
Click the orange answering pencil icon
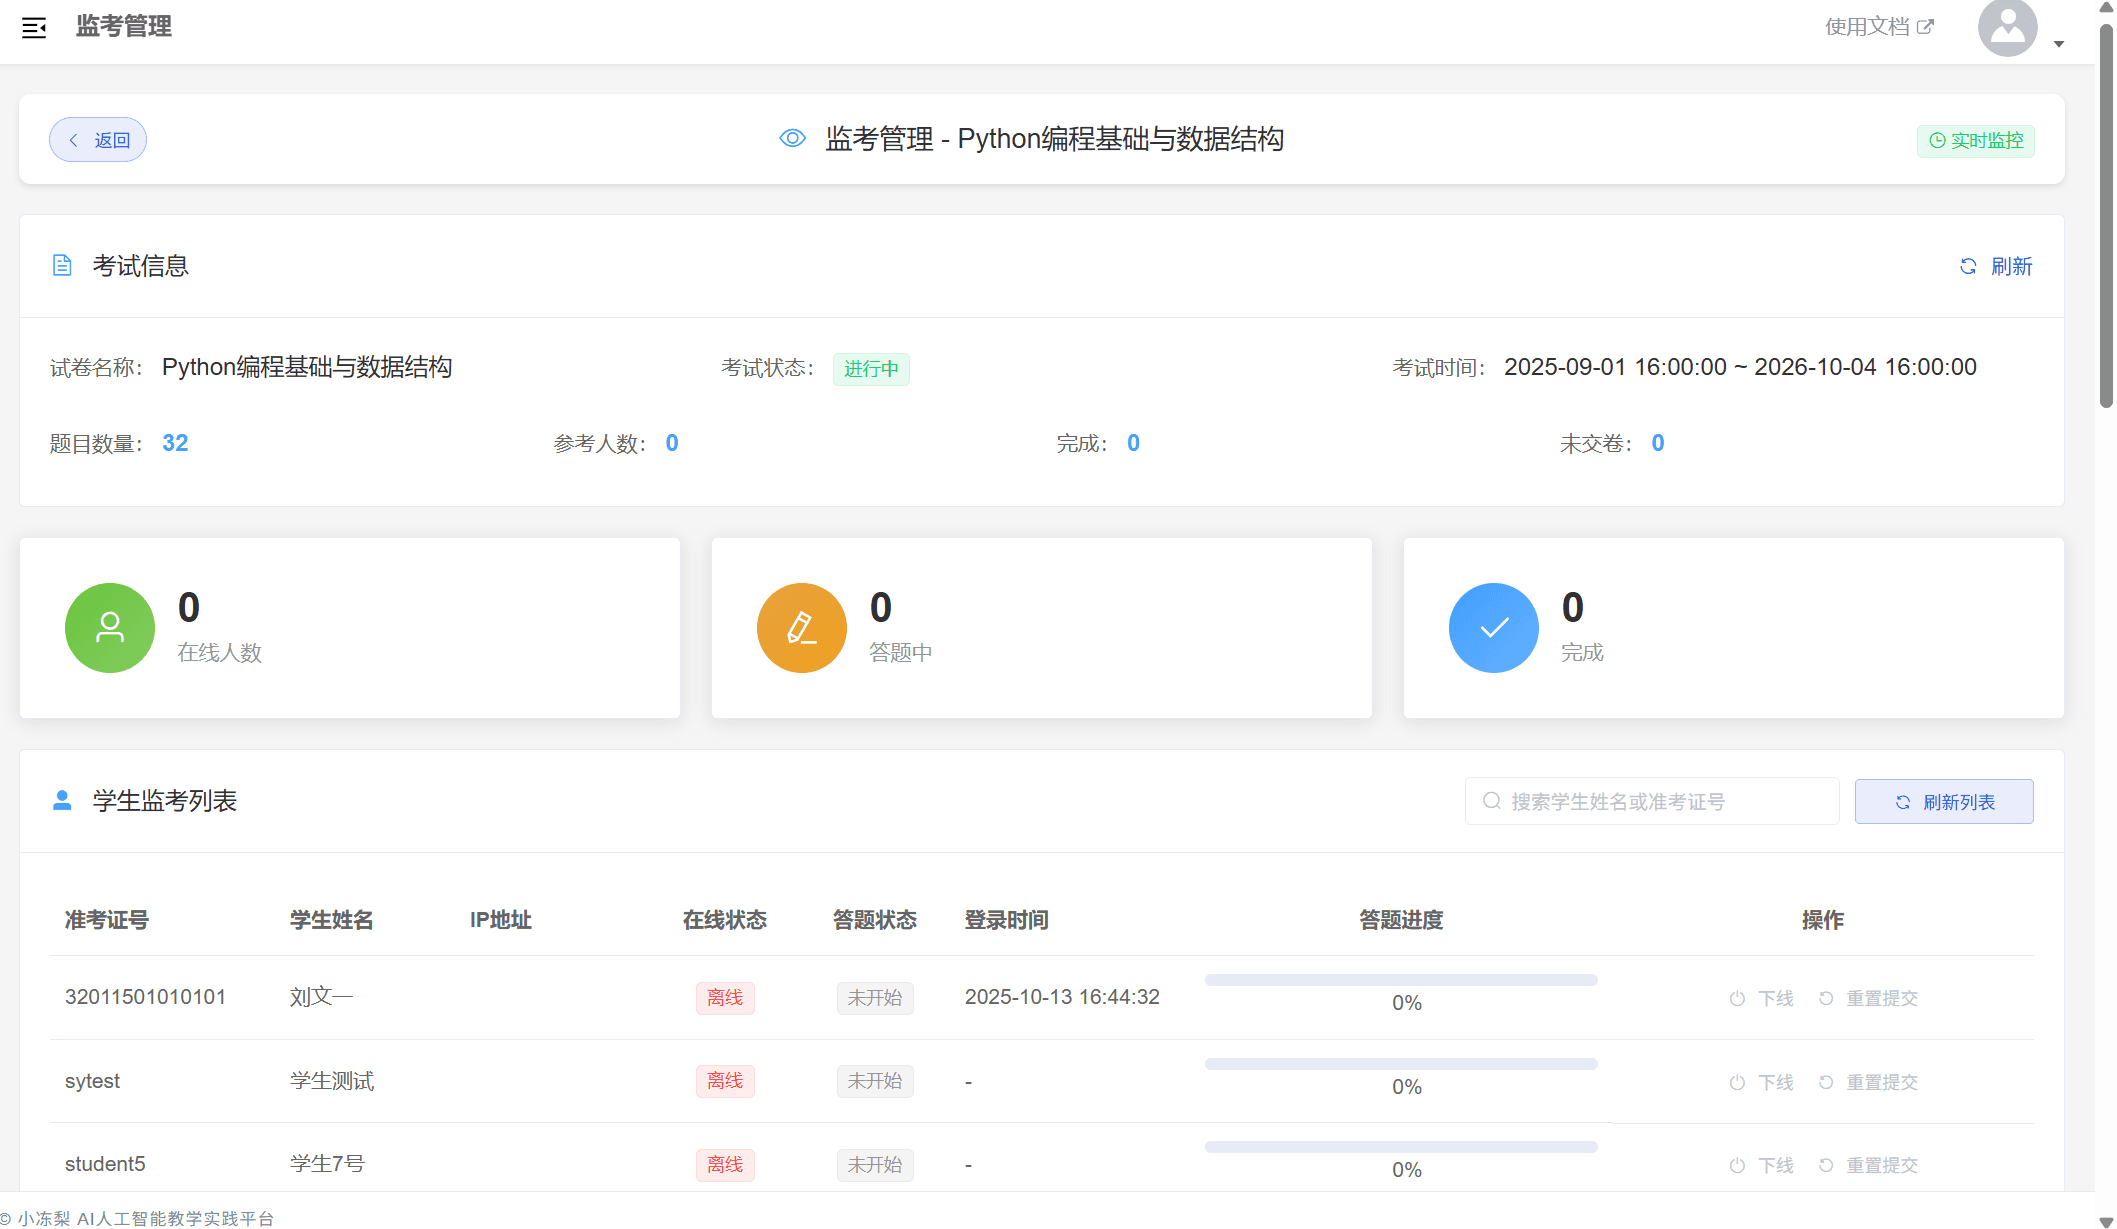coord(802,628)
